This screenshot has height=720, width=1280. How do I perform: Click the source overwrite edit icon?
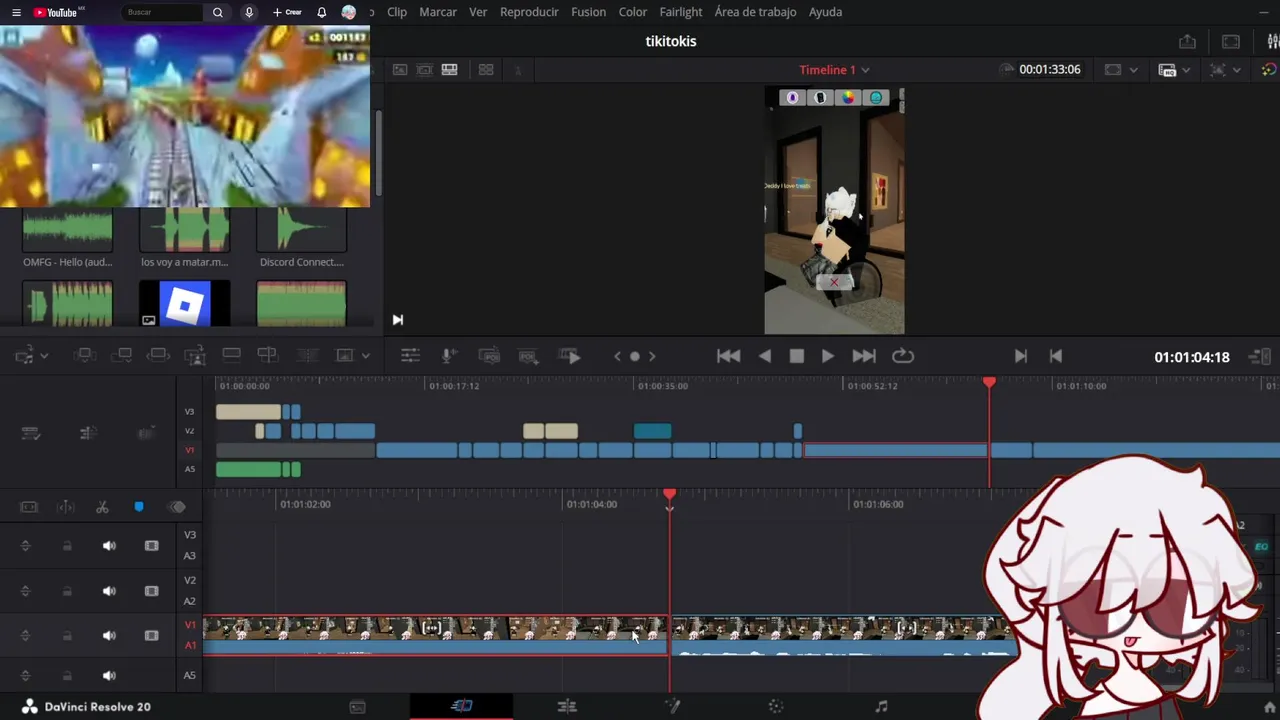point(267,355)
